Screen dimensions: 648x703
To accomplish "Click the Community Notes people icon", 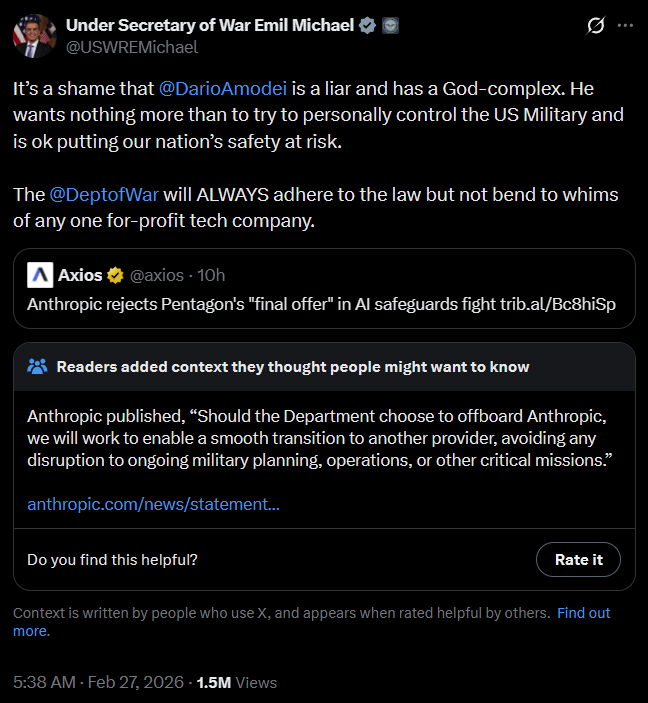I will 38,366.
